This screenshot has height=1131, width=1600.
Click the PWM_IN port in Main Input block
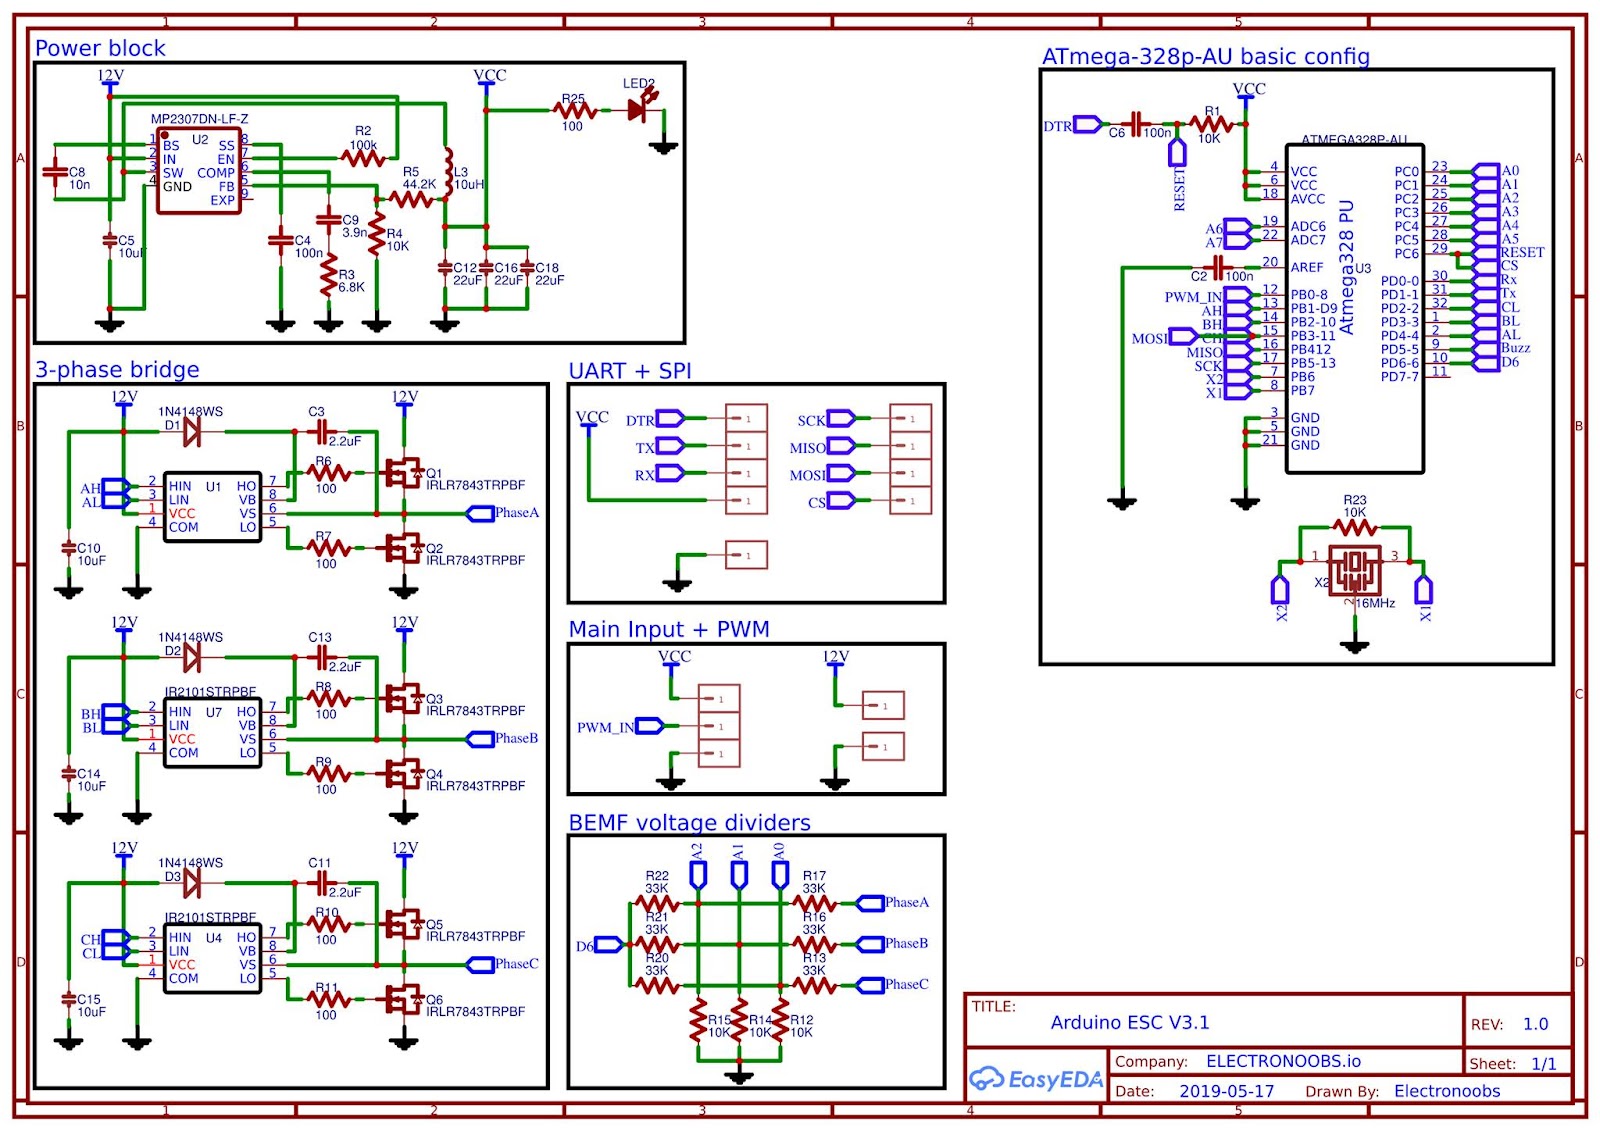(x=649, y=726)
